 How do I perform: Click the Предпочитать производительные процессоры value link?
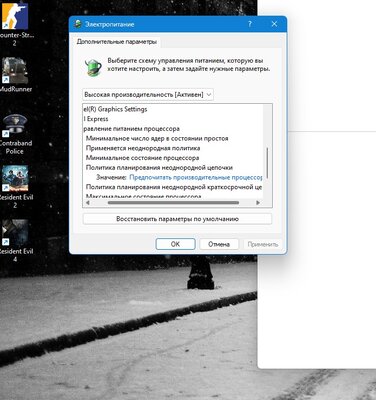(196, 177)
